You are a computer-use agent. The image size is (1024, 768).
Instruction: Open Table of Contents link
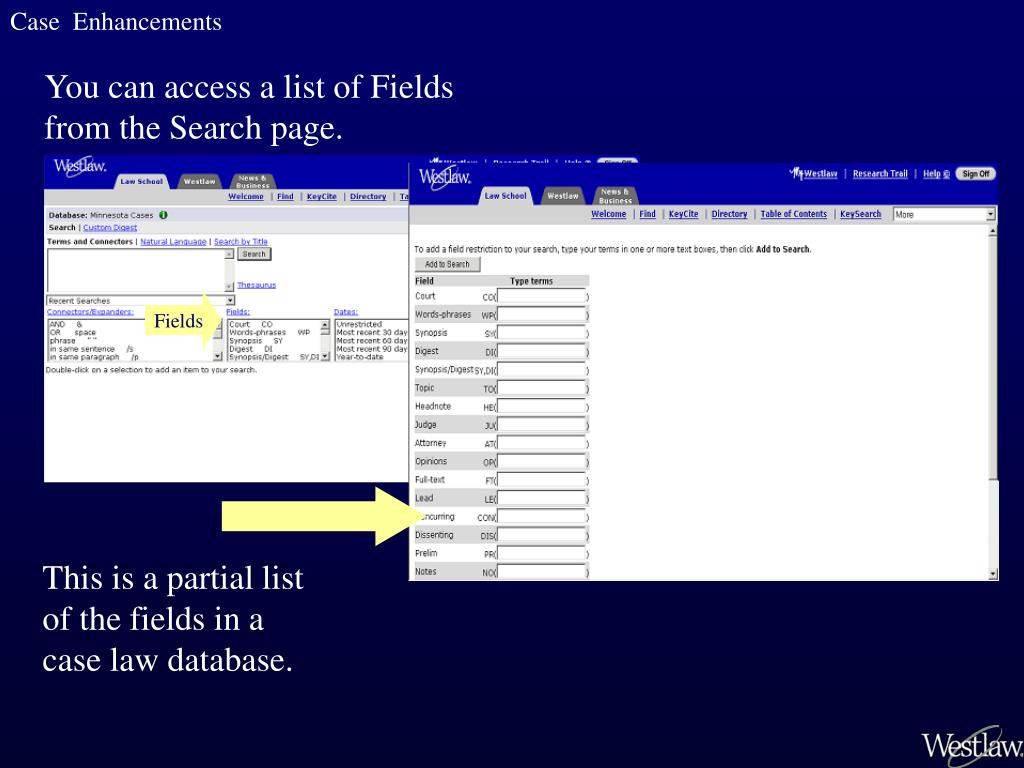coord(793,214)
